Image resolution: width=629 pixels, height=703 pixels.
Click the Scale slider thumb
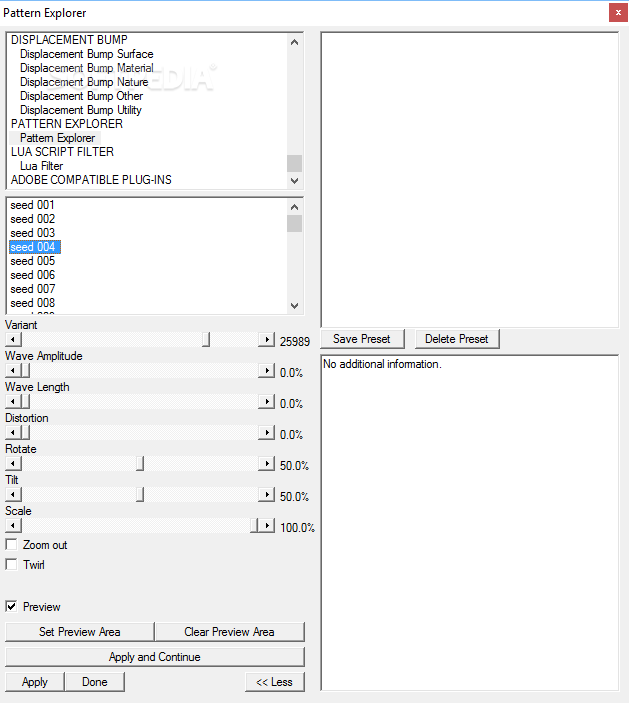pos(254,525)
